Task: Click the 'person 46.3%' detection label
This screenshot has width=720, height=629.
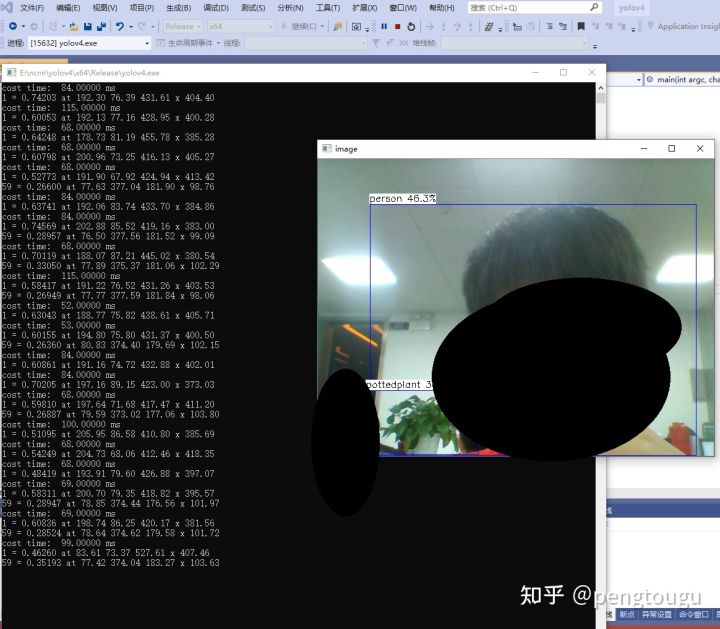Action: (x=402, y=198)
